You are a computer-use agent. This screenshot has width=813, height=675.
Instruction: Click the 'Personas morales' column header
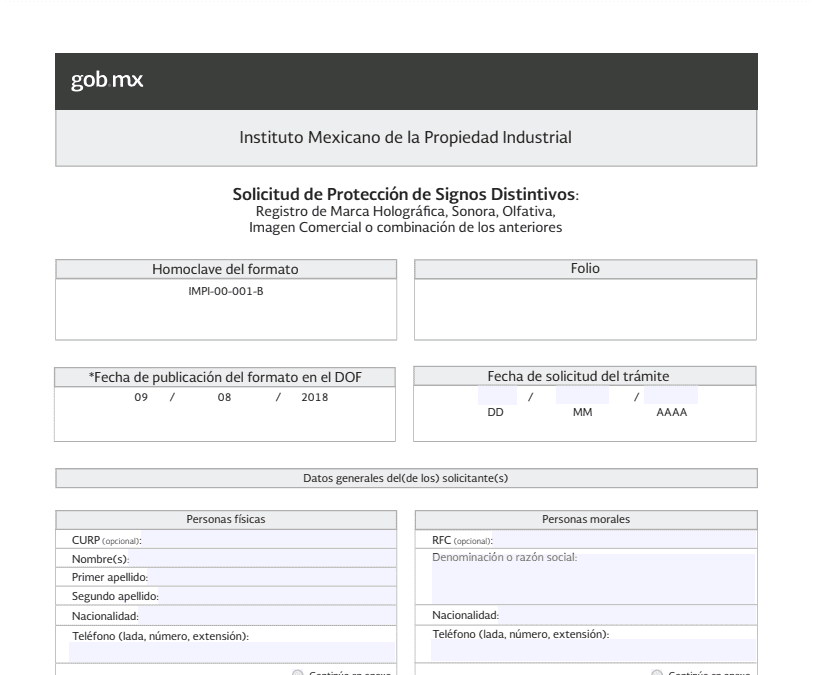point(586,519)
